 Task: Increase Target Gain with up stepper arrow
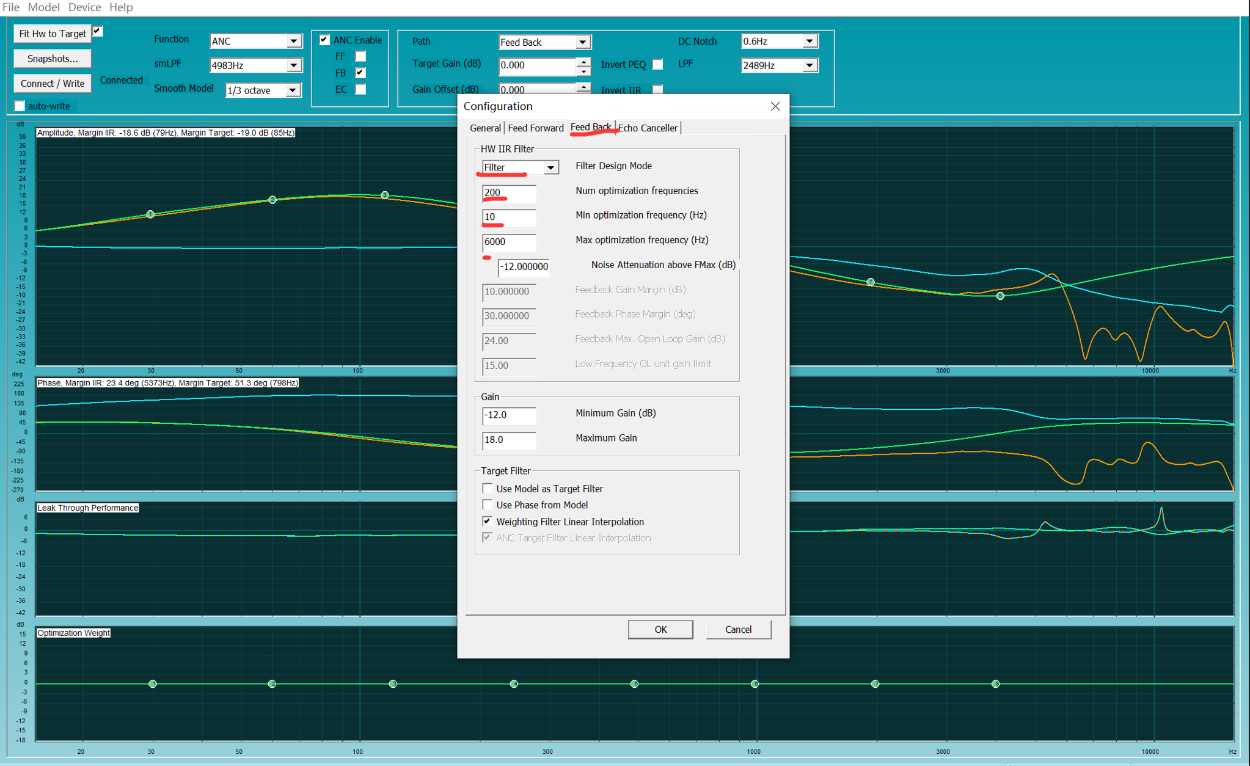[x=583, y=61]
